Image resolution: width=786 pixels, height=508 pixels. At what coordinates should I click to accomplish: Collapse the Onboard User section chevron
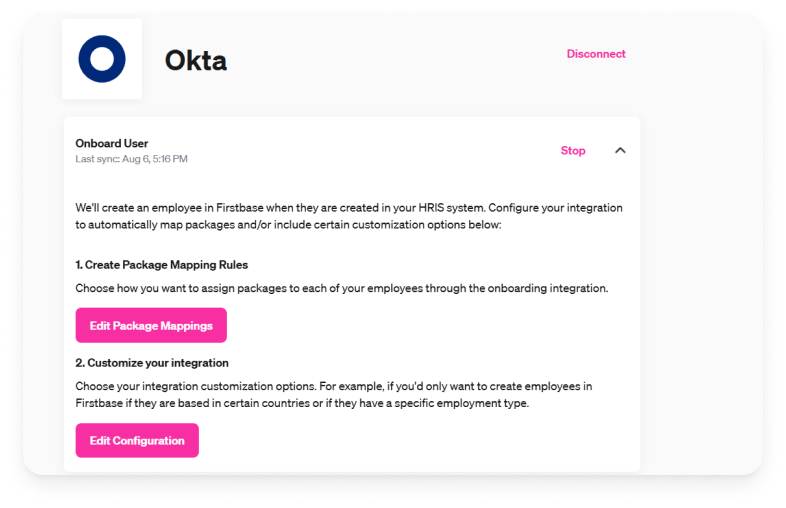coord(620,151)
